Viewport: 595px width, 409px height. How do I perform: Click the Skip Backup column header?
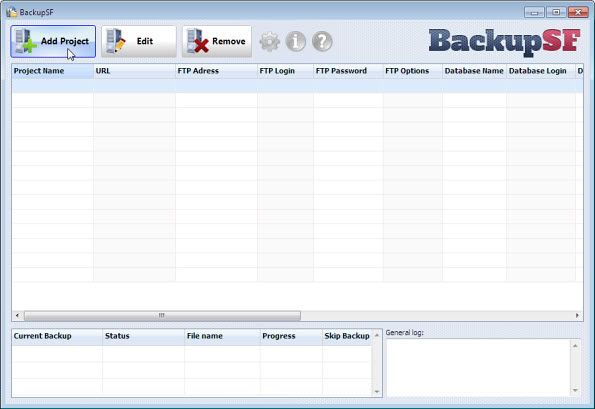point(347,336)
